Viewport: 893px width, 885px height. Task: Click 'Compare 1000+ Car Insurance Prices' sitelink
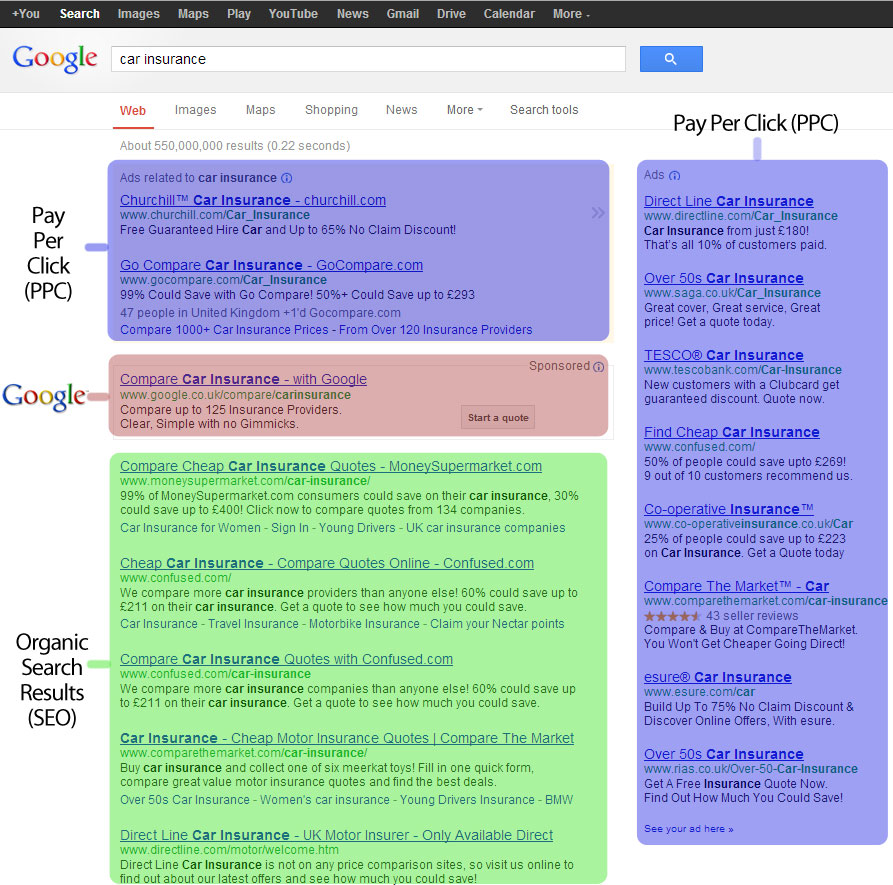pos(228,330)
